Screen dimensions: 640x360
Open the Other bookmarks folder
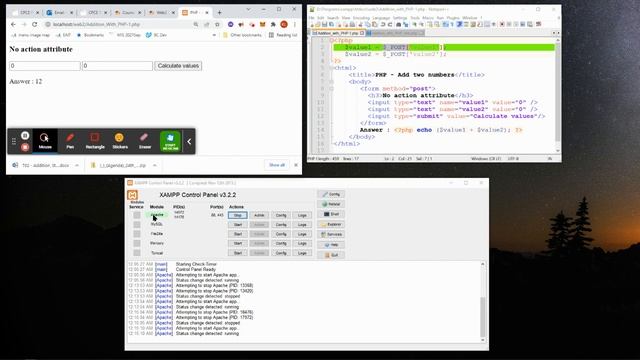[242, 35]
